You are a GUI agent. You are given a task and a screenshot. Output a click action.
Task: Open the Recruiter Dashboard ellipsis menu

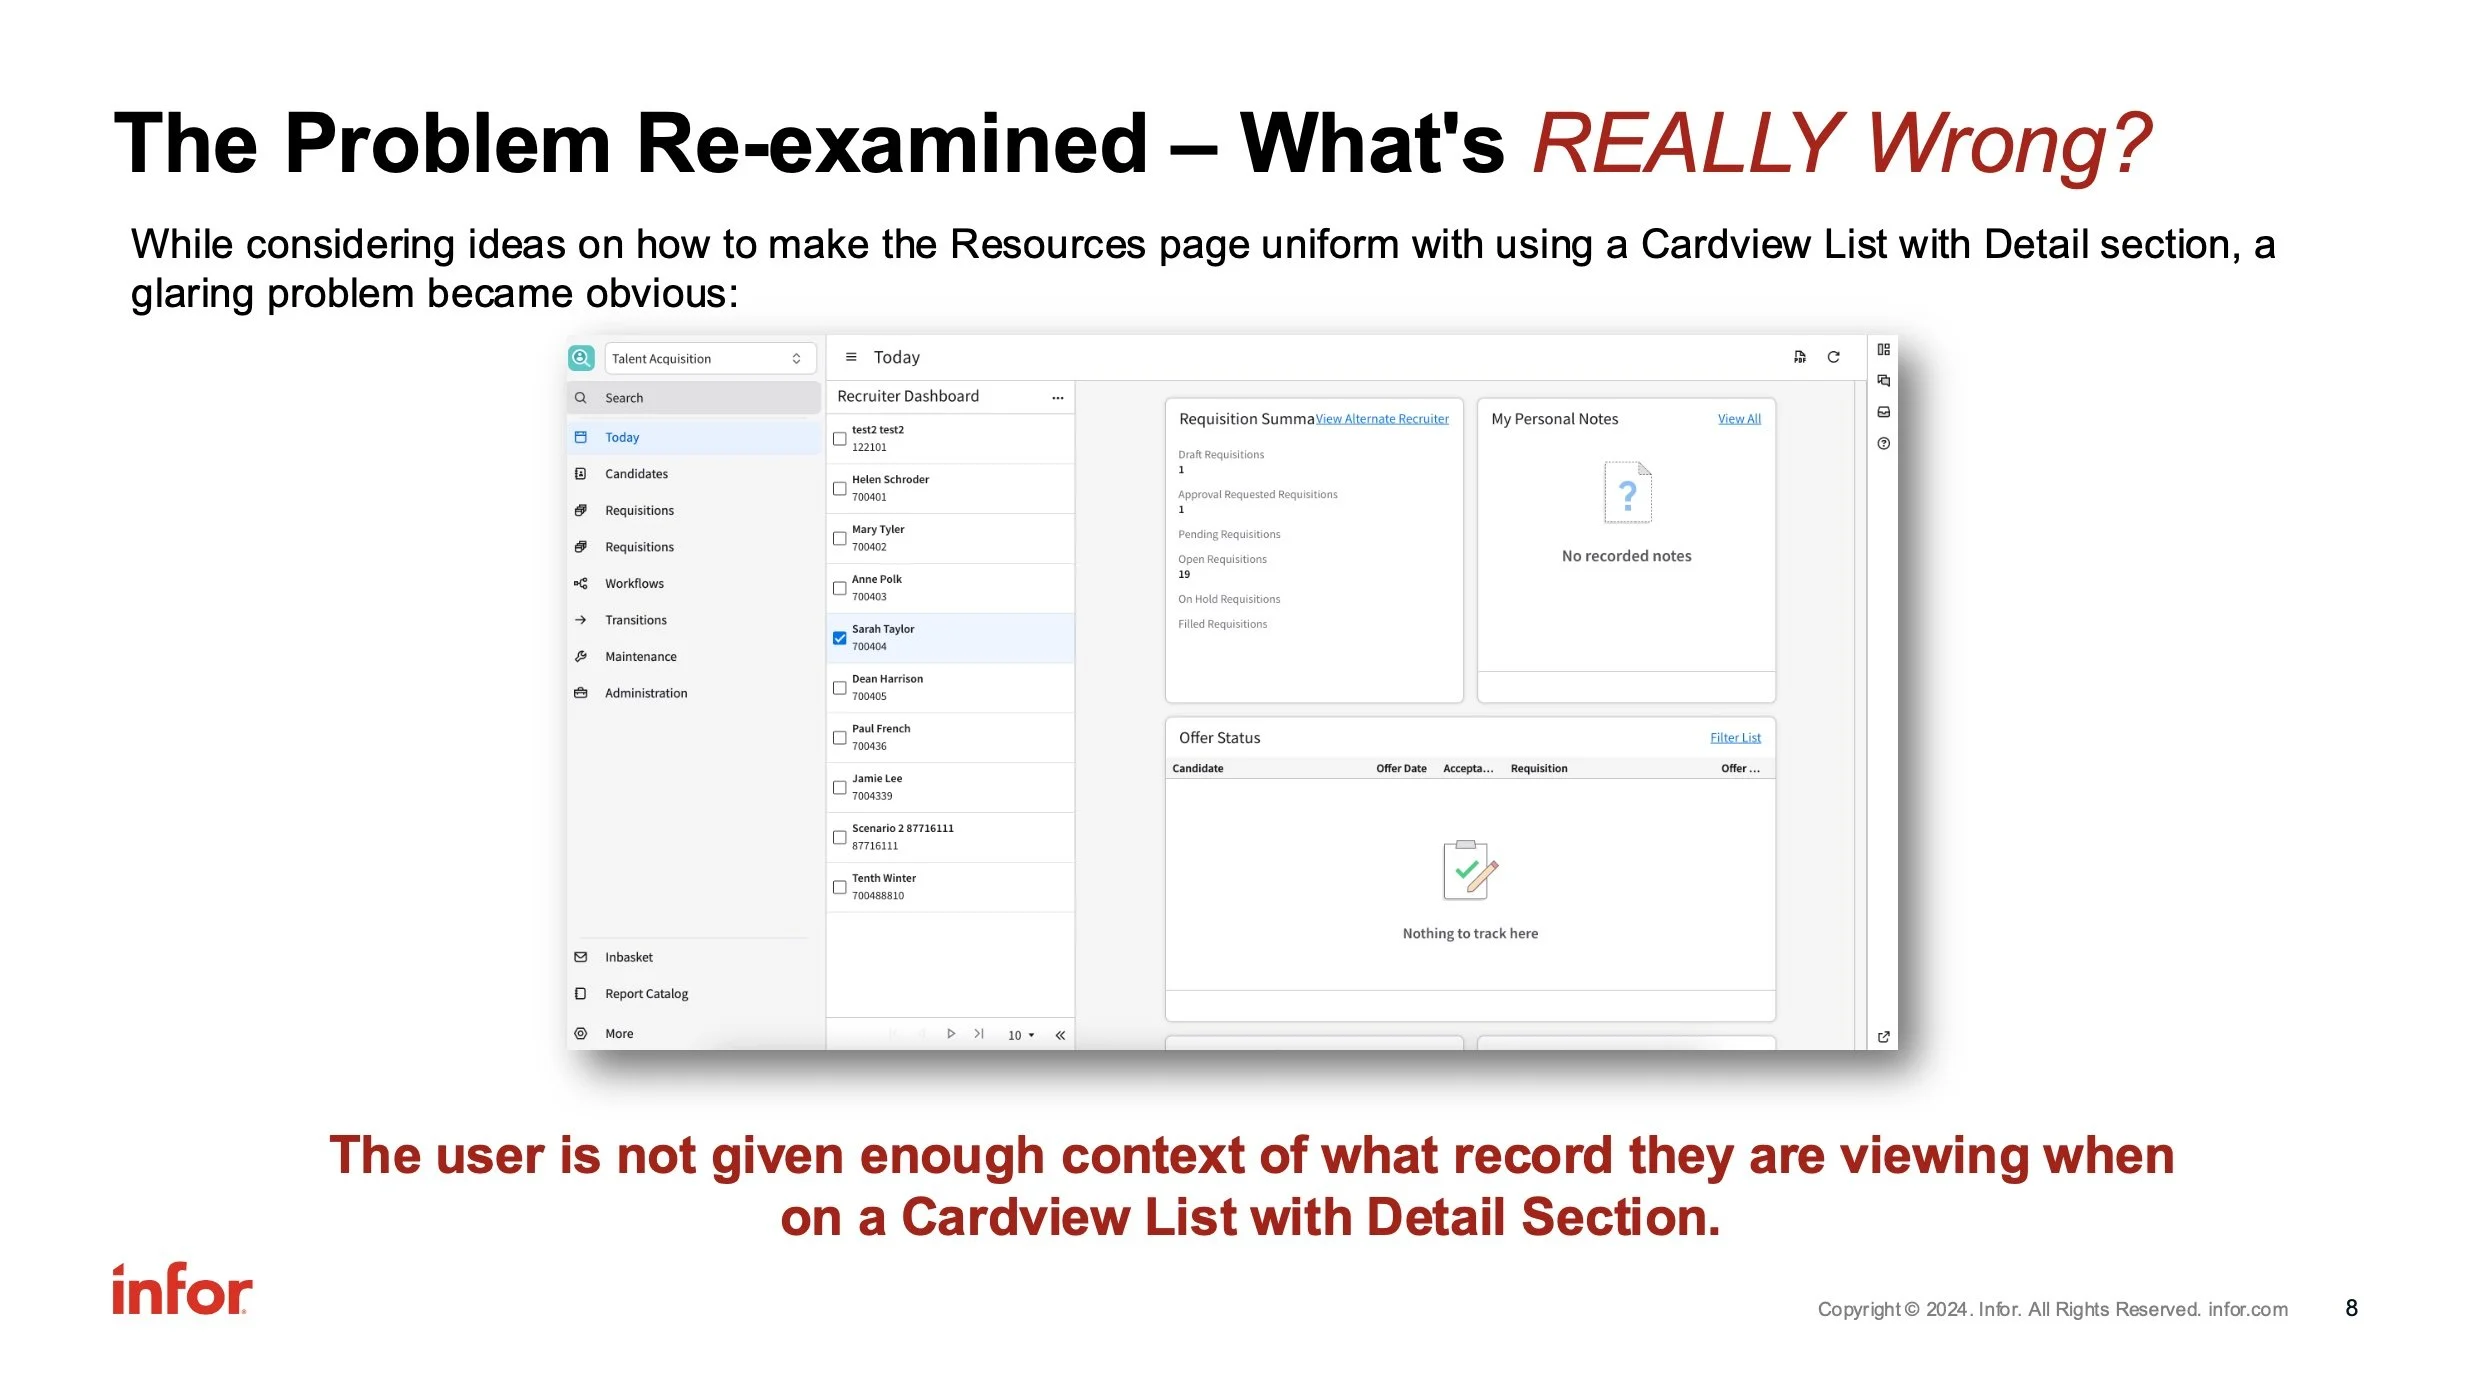pos(1057,397)
